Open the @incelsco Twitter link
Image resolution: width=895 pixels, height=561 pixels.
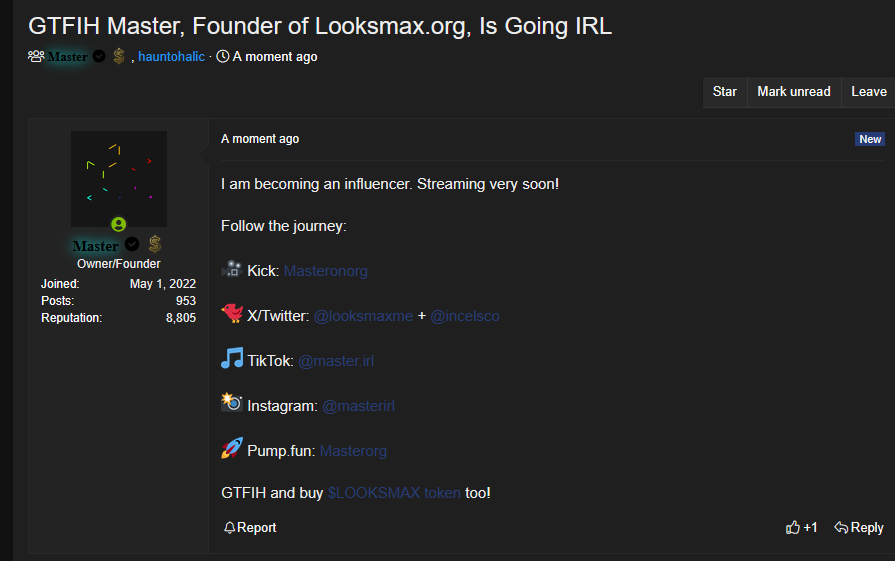(465, 316)
